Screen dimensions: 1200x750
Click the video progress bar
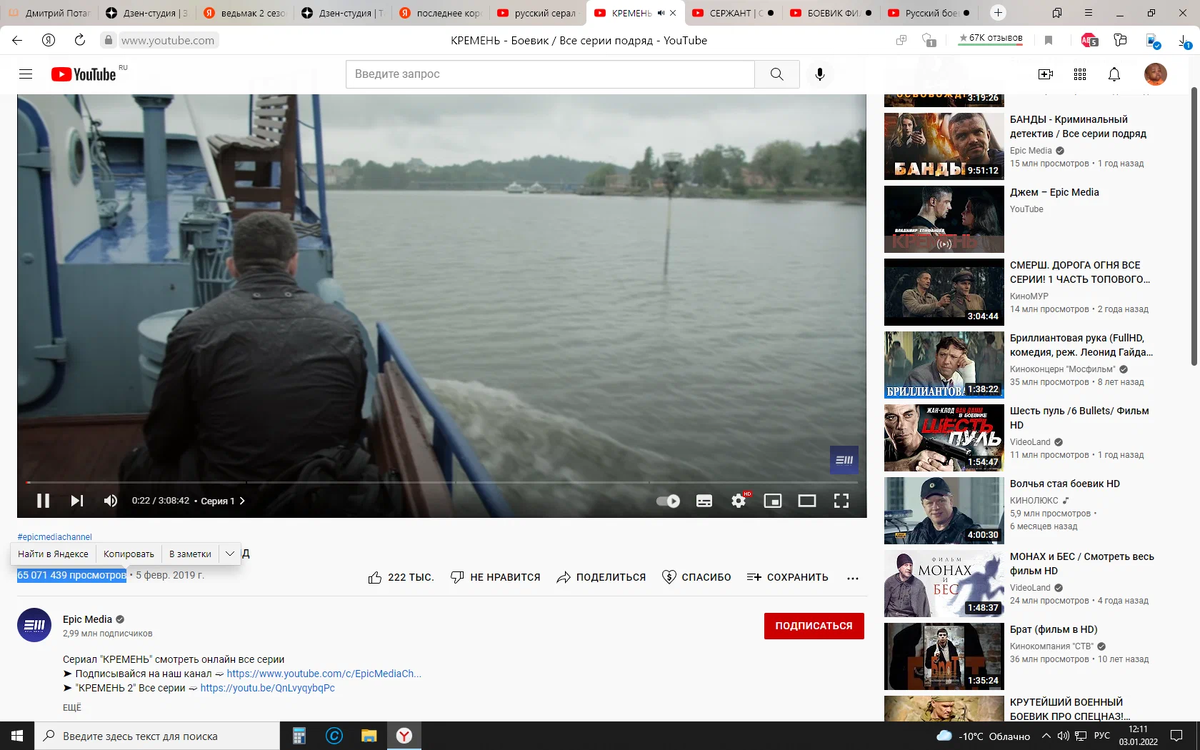click(x=441, y=482)
